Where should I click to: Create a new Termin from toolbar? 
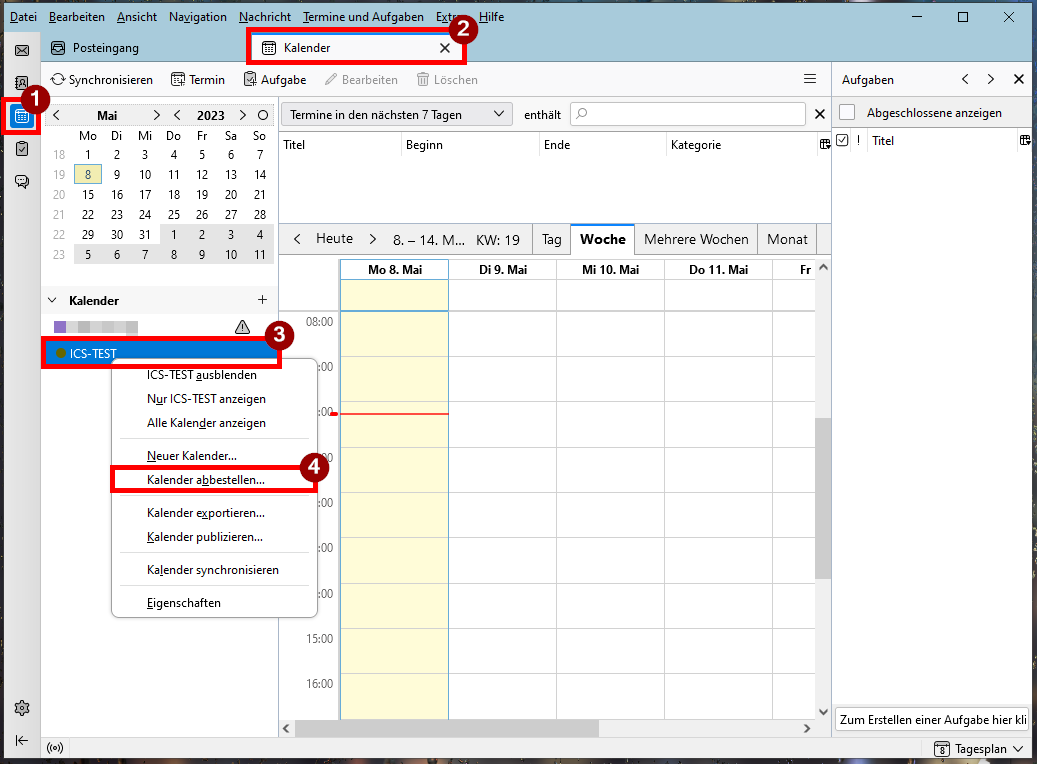198,79
